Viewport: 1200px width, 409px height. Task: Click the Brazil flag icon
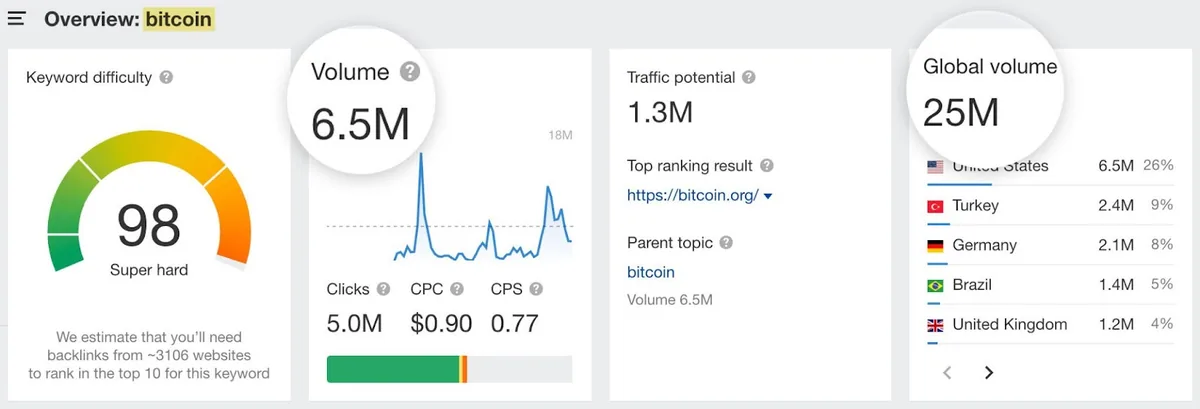point(936,285)
